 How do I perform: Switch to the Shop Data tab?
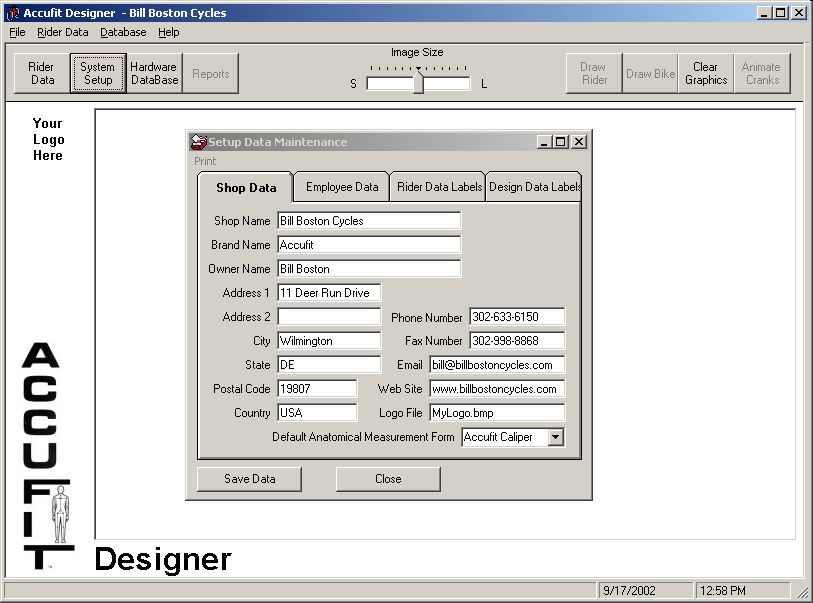(246, 188)
